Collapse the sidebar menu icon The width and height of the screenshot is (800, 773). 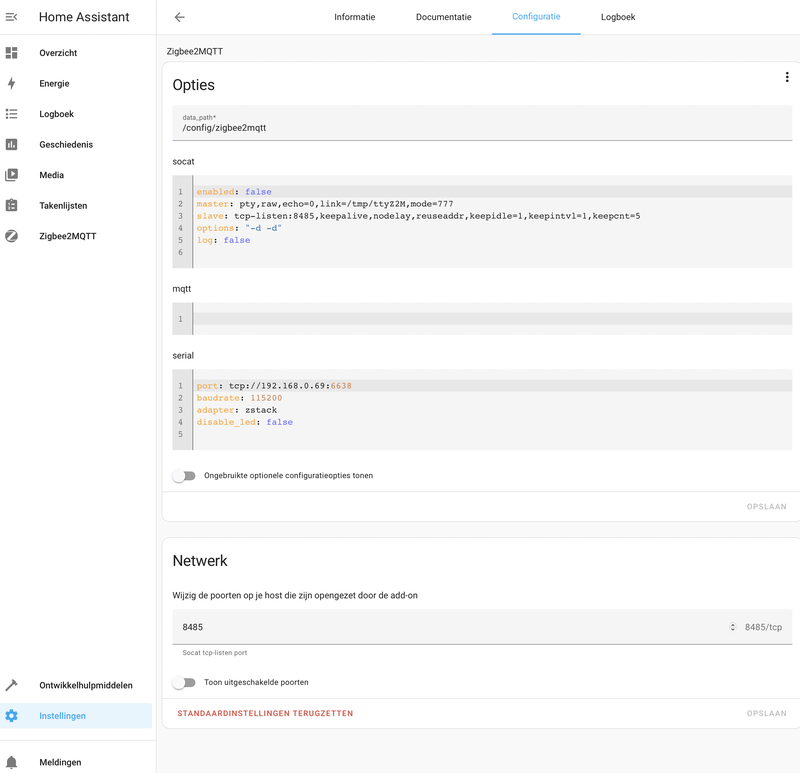tap(12, 17)
